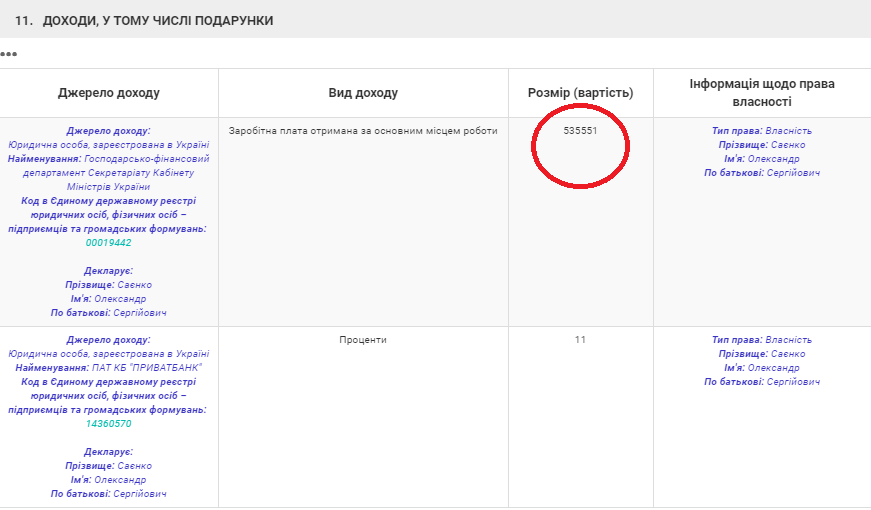Click the circled income value 535551
This screenshot has width=871, height=510.
[x=580, y=131]
